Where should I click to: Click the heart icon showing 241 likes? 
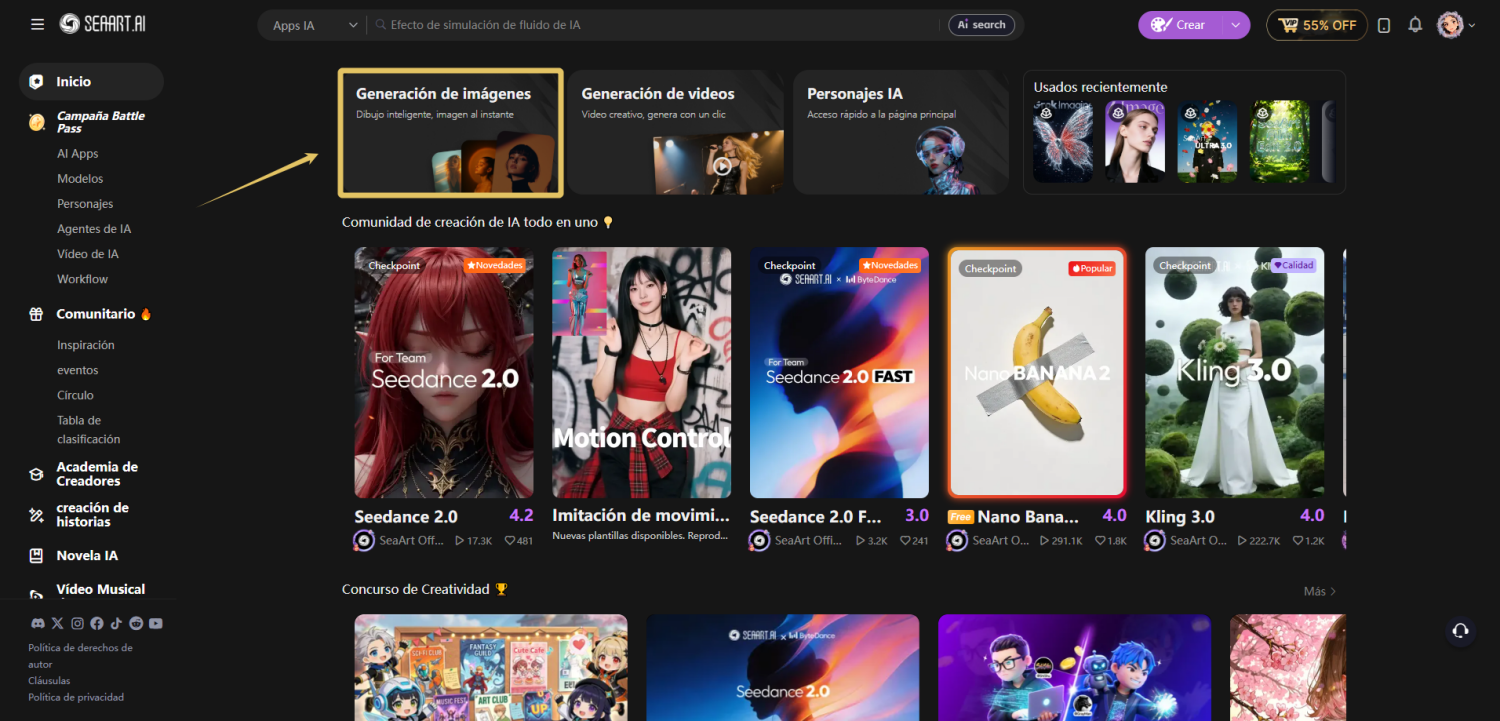pyautogui.click(x=905, y=541)
